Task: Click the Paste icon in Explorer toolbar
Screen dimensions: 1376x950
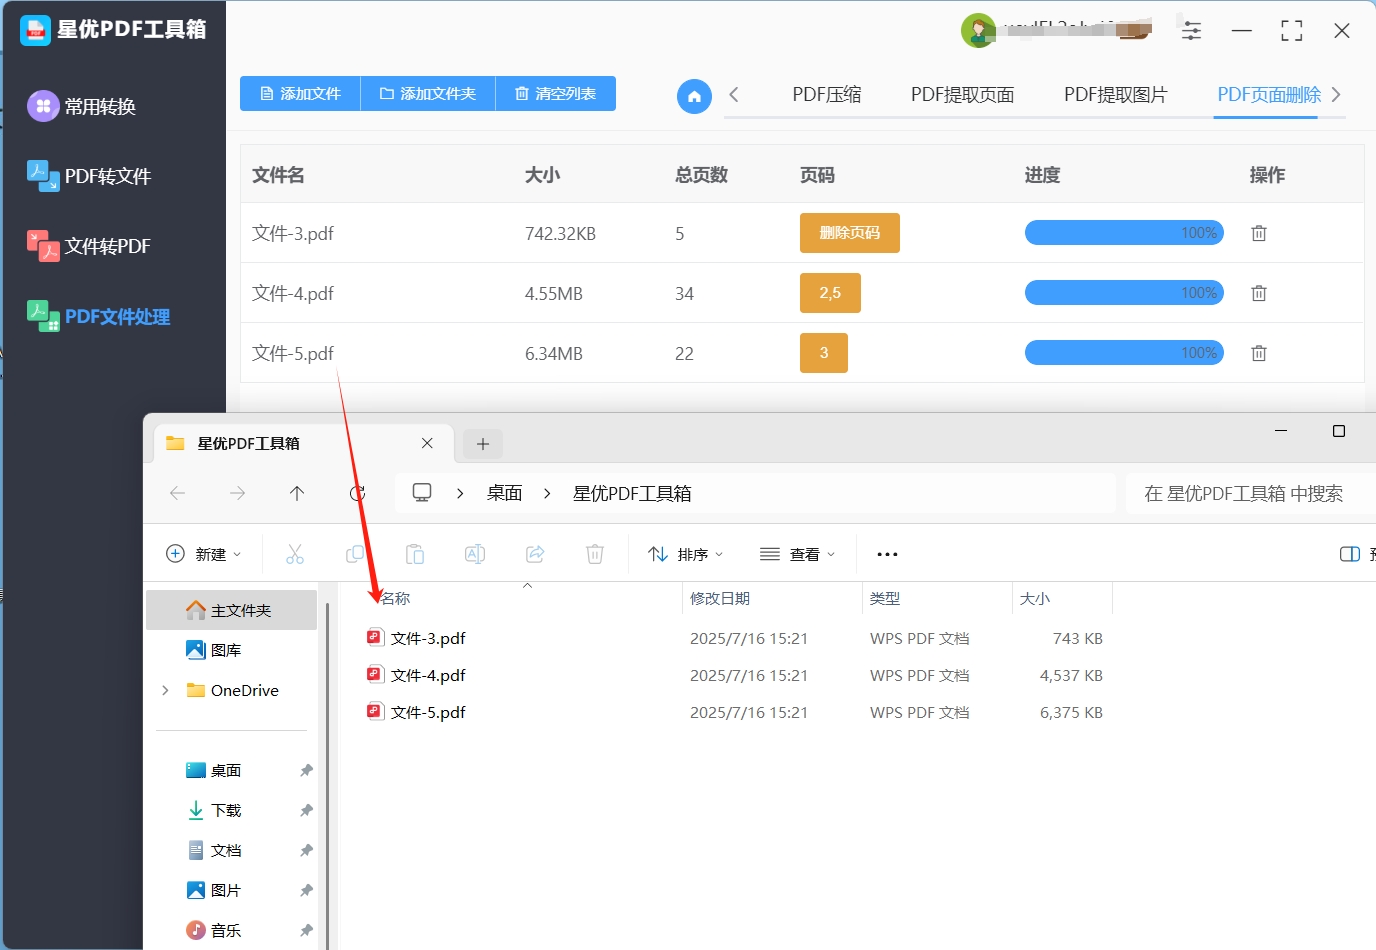Action: point(415,554)
